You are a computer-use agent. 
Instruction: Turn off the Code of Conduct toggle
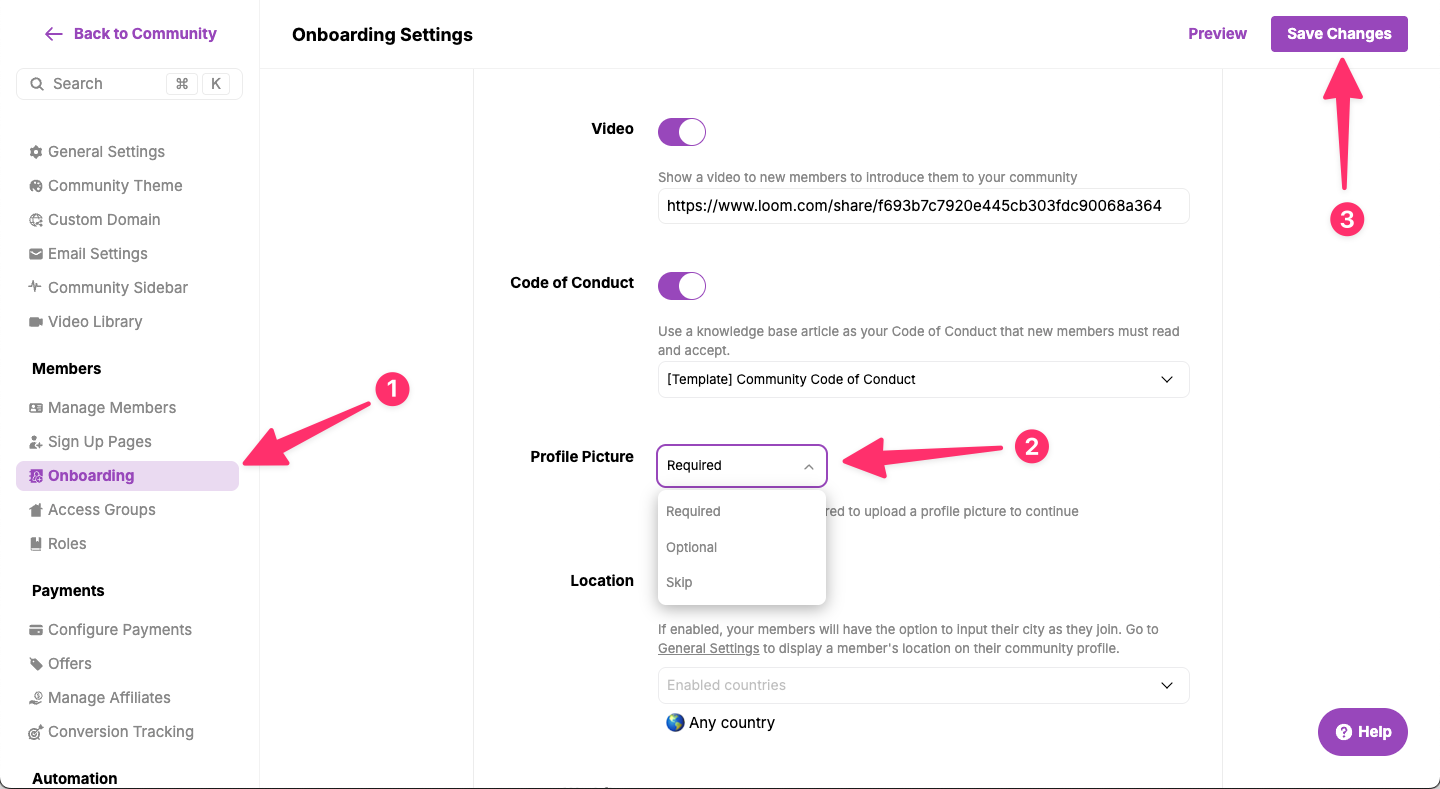[682, 286]
